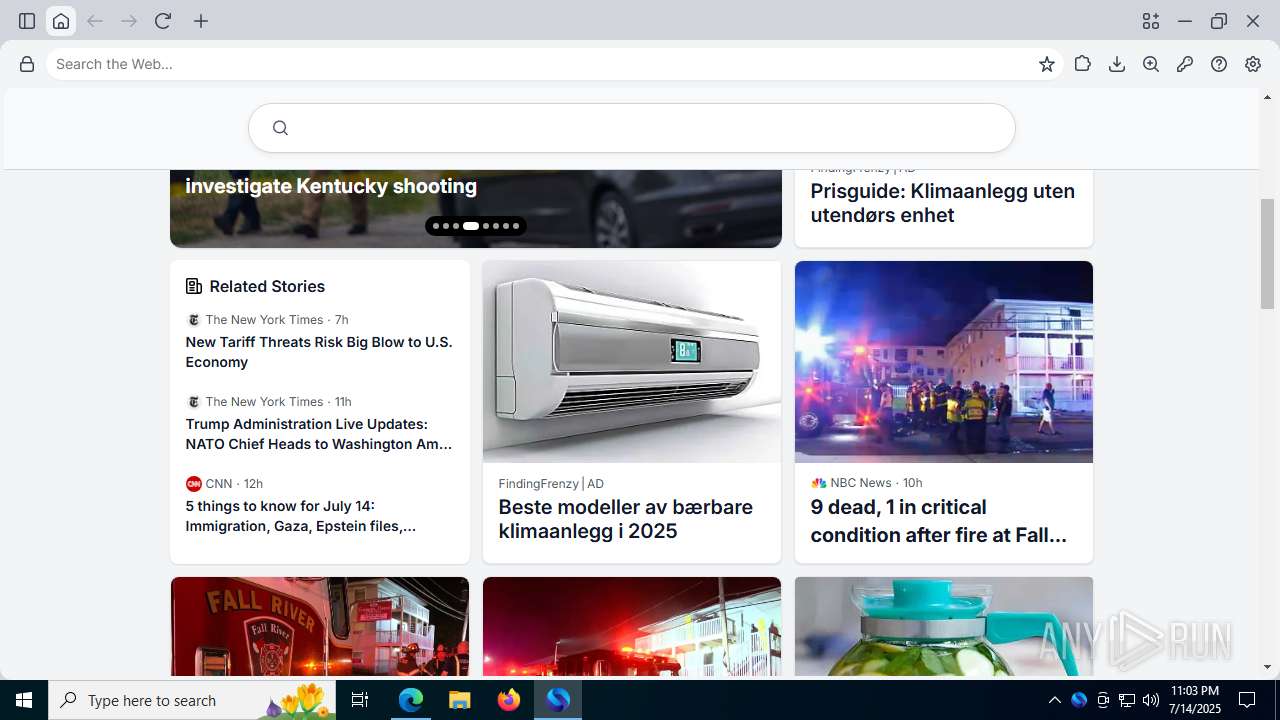Open File Explorer from the taskbar
Image resolution: width=1280 pixels, height=720 pixels.
[459, 700]
